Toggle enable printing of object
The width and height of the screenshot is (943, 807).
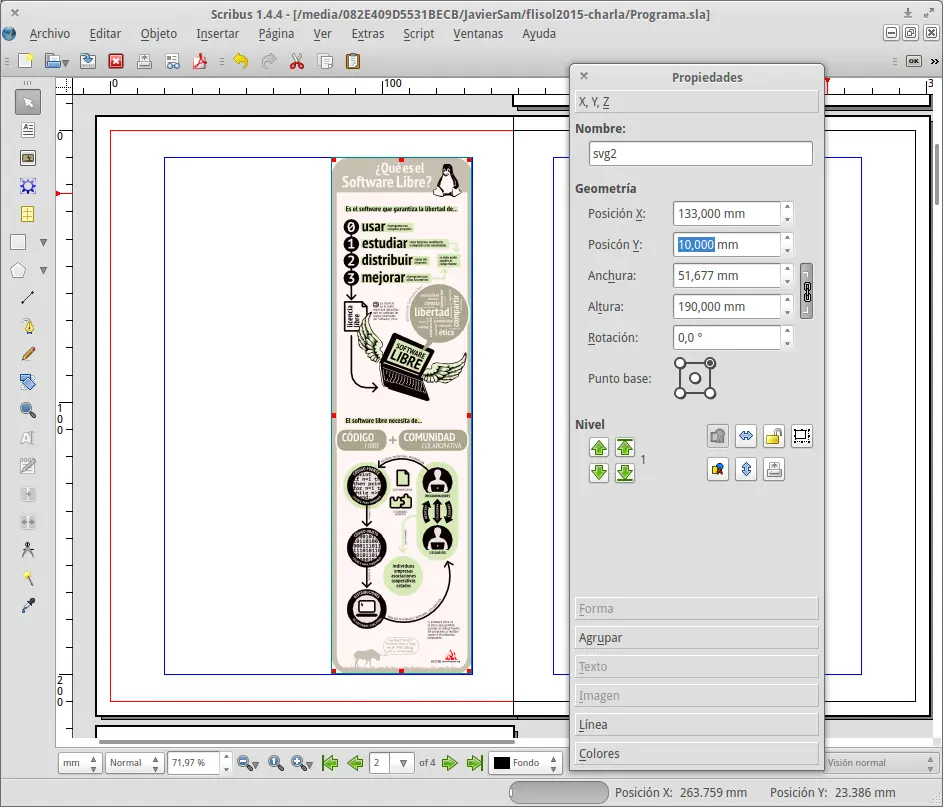click(x=774, y=469)
